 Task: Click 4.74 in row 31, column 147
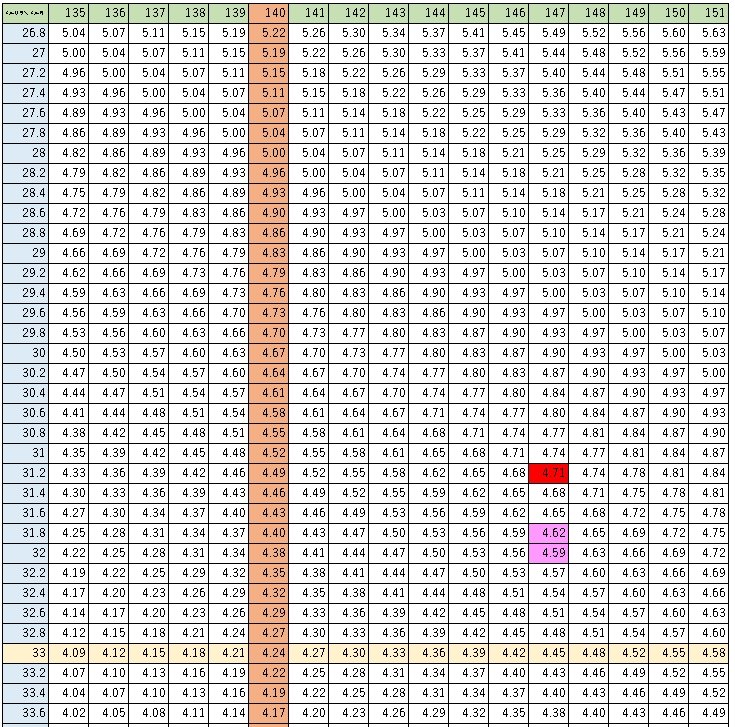[x=548, y=453]
